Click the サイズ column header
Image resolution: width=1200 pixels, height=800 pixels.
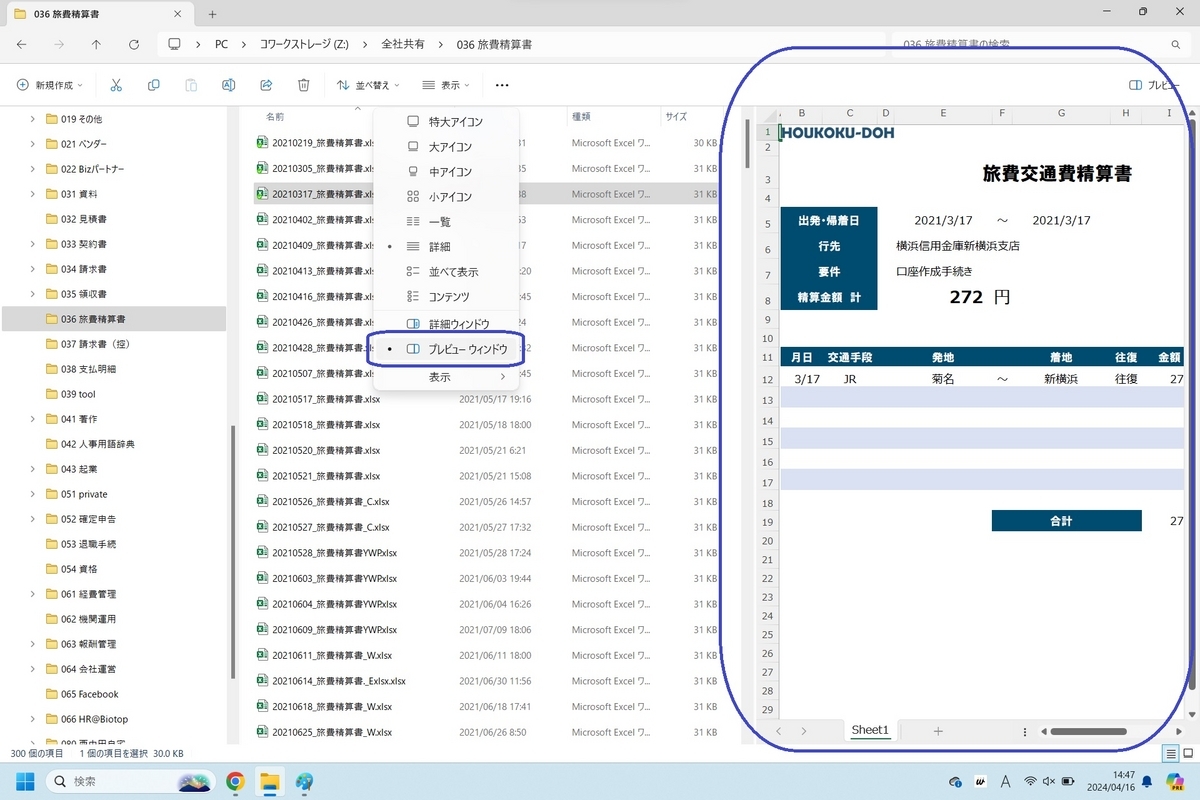pyautogui.click(x=676, y=116)
